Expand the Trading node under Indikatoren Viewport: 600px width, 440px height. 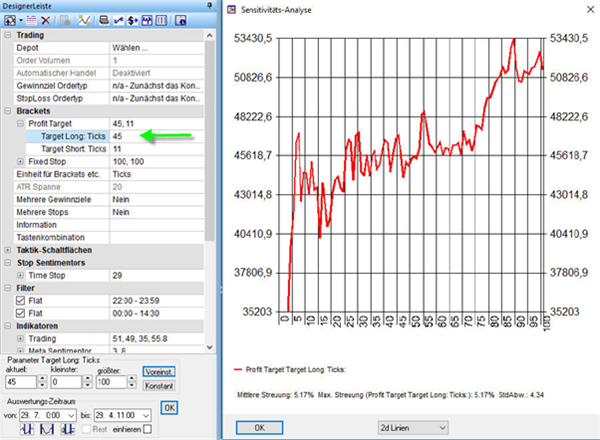click(x=20, y=339)
